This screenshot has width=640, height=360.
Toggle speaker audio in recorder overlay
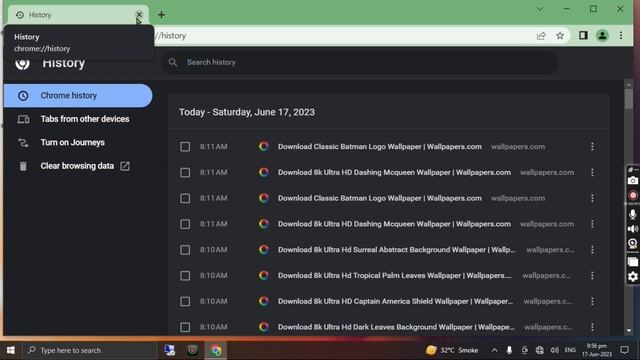pos(633,229)
